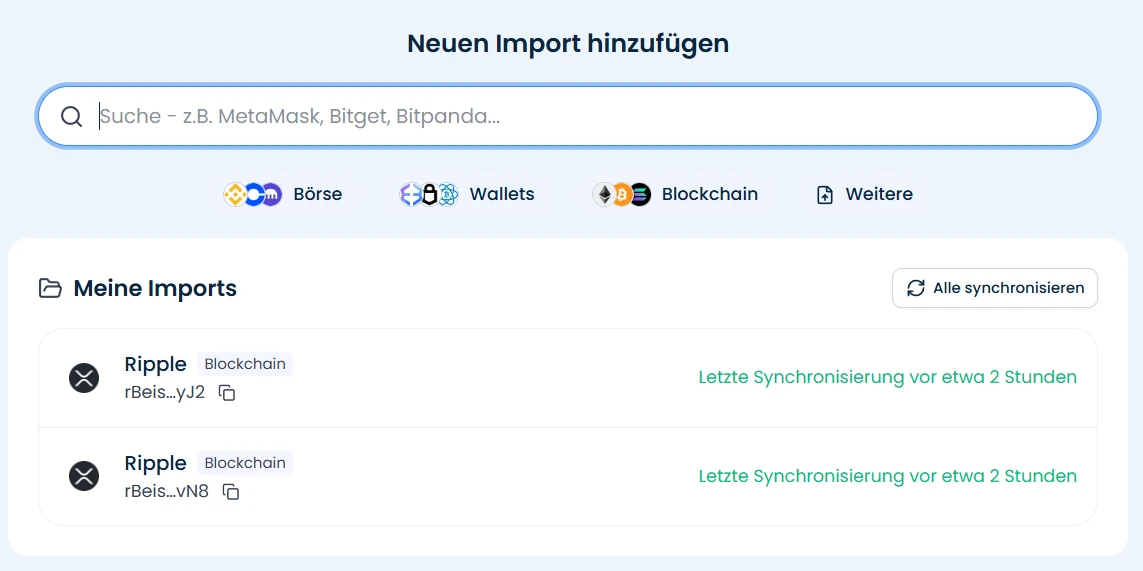Open the Weitere category
Image resolution: width=1143 pixels, height=571 pixels.
(x=865, y=195)
